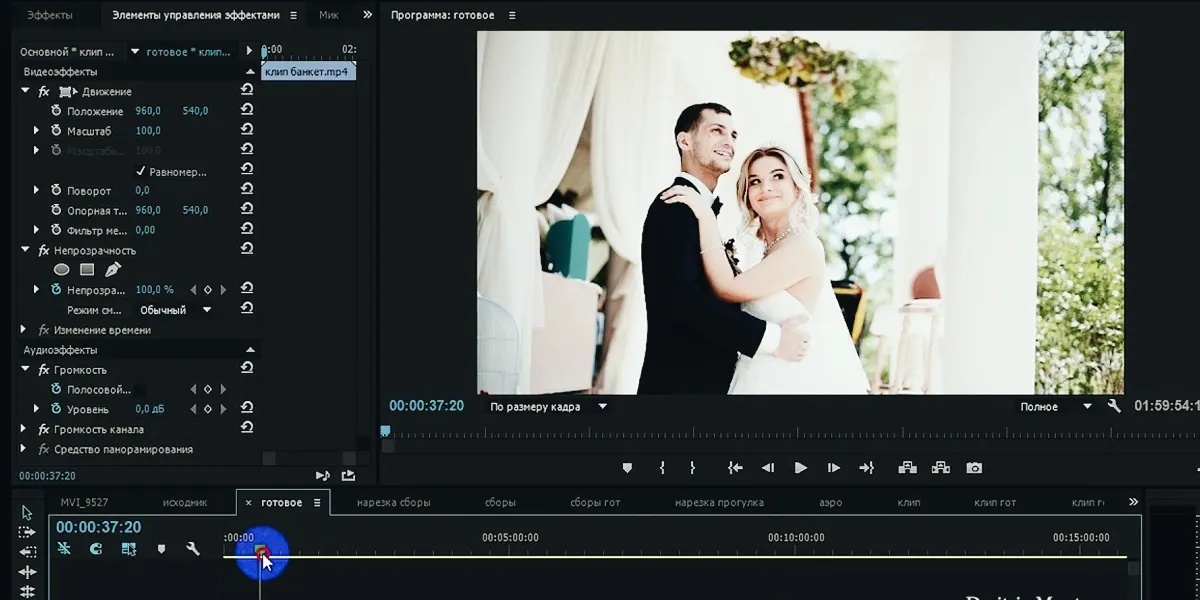Click the Положение X value 960,0

[x=148, y=111]
